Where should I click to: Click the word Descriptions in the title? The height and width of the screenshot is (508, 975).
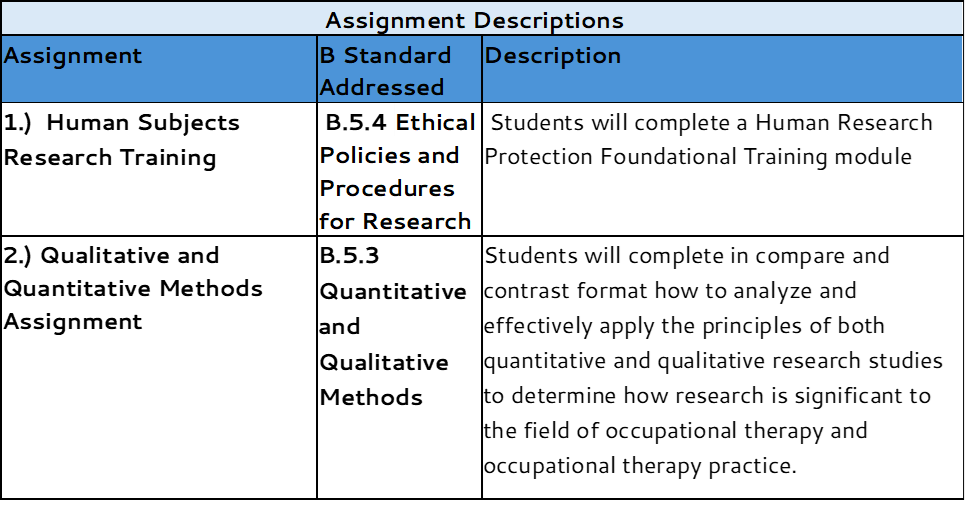[x=549, y=20]
